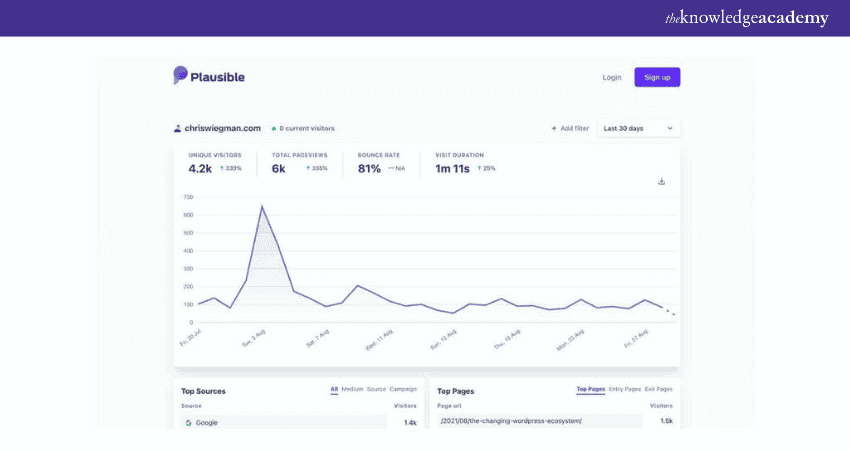The height and width of the screenshot is (450, 850).
Task: Switch to the Campaign sources tab
Action: pyautogui.click(x=403, y=389)
